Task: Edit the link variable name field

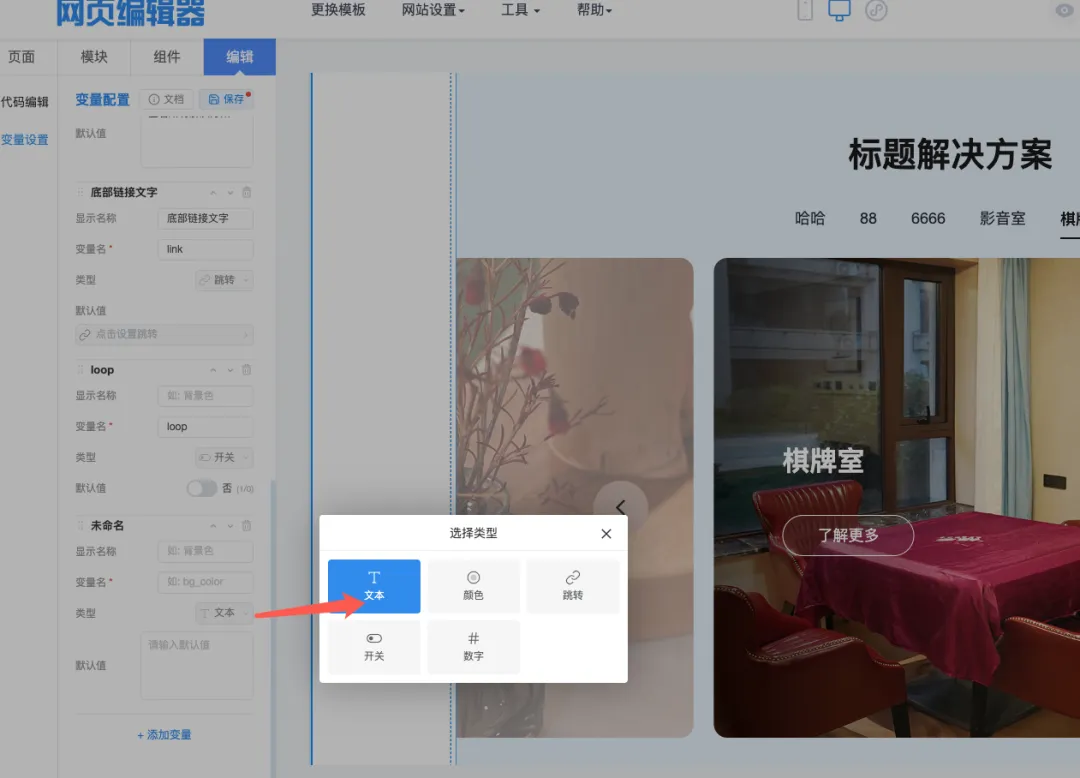Action: tap(205, 249)
